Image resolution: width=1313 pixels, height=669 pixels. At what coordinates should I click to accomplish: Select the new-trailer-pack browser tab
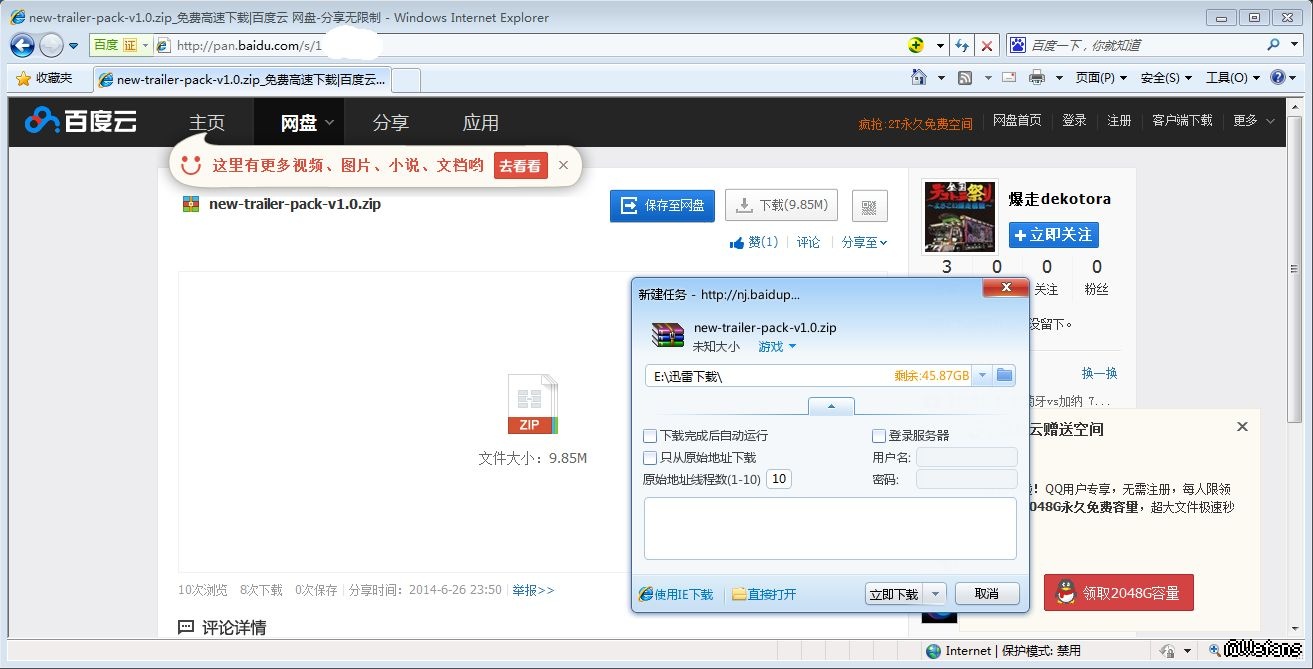pos(241,79)
